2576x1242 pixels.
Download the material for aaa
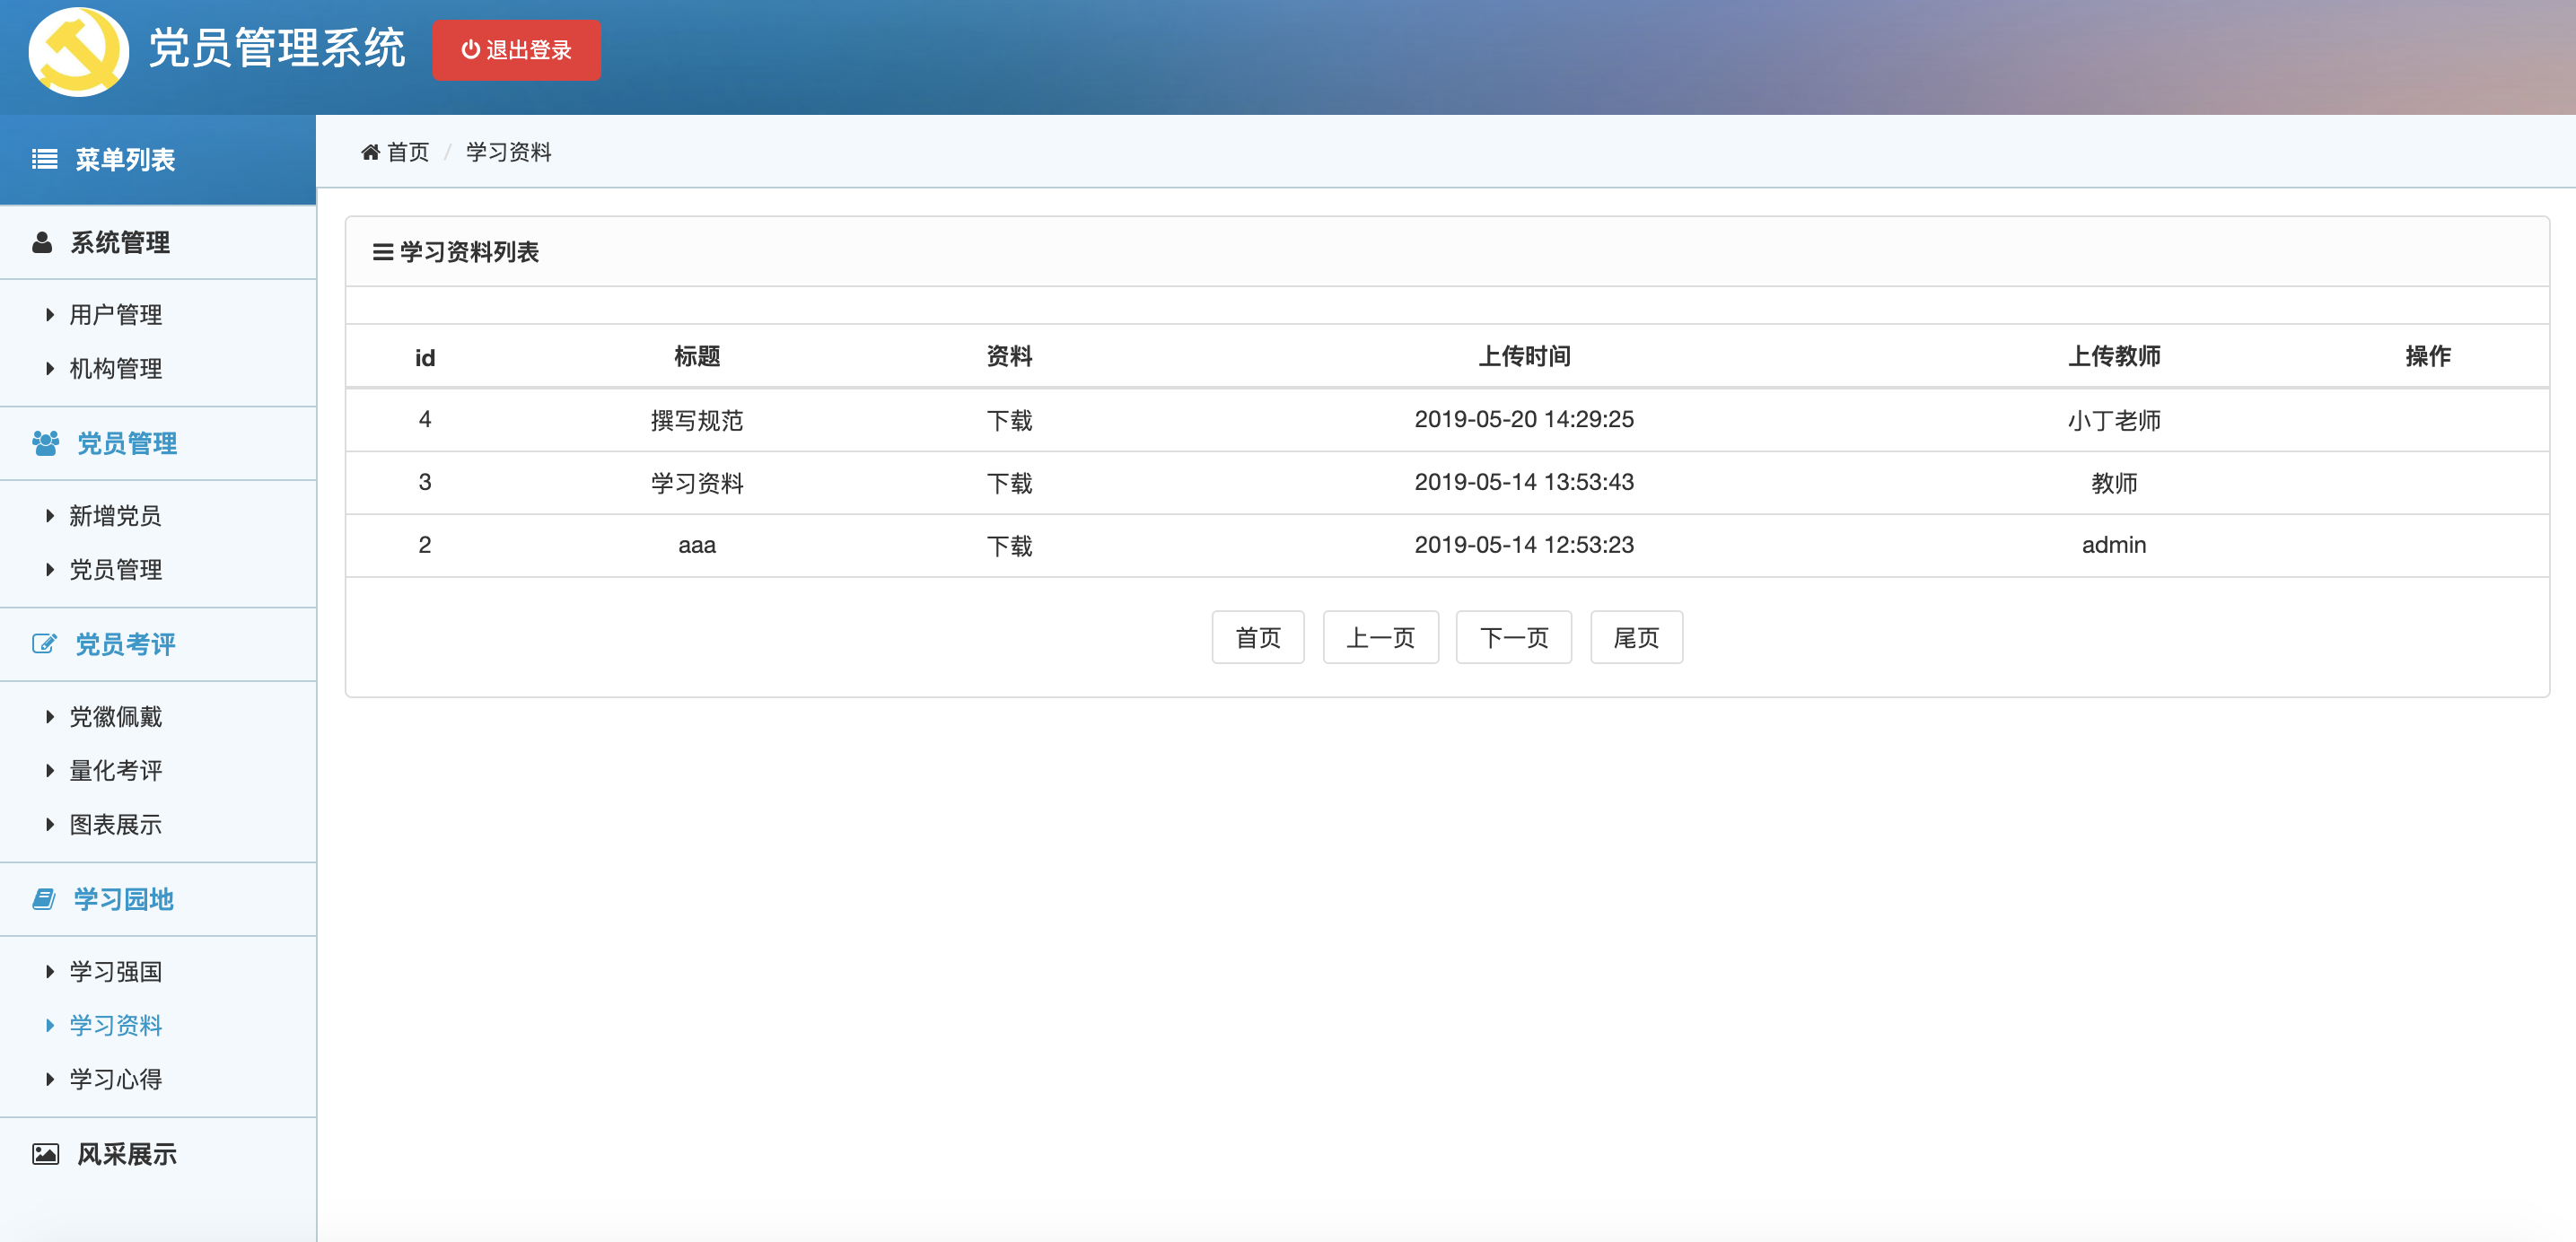[1009, 546]
